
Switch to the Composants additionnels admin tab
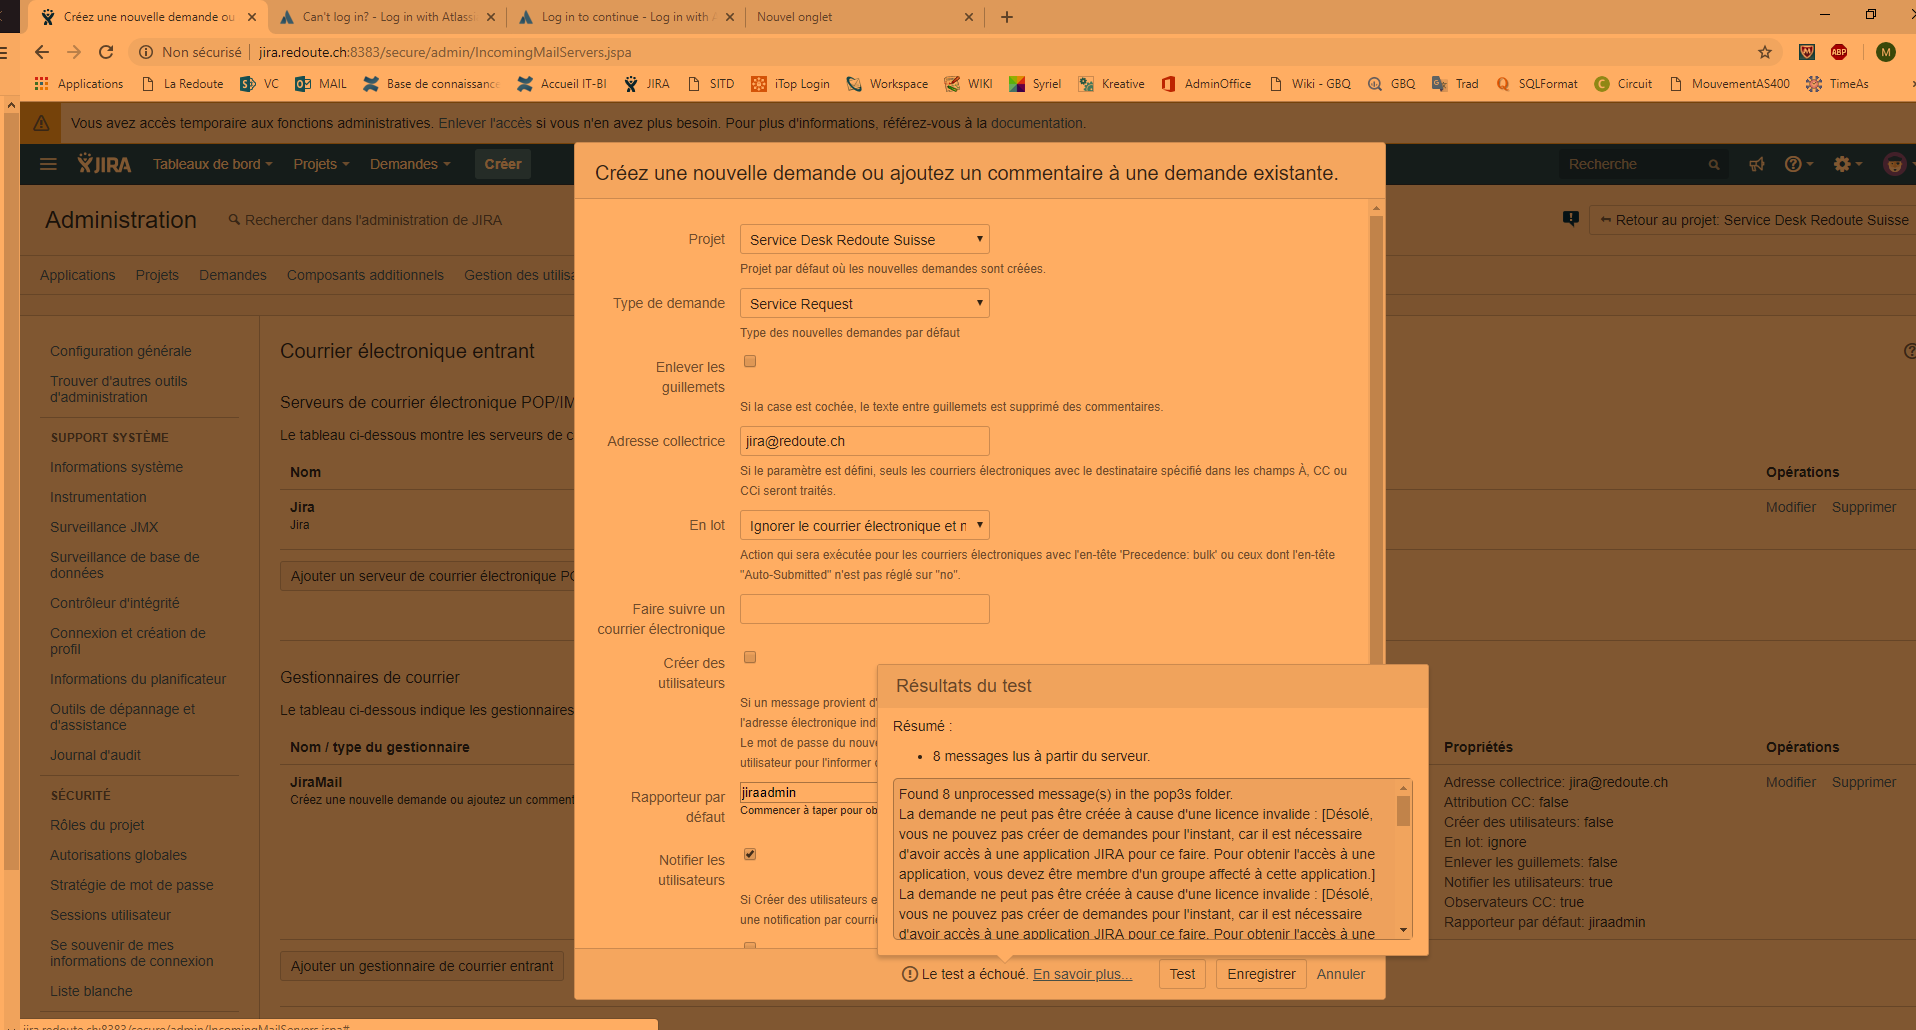[365, 275]
